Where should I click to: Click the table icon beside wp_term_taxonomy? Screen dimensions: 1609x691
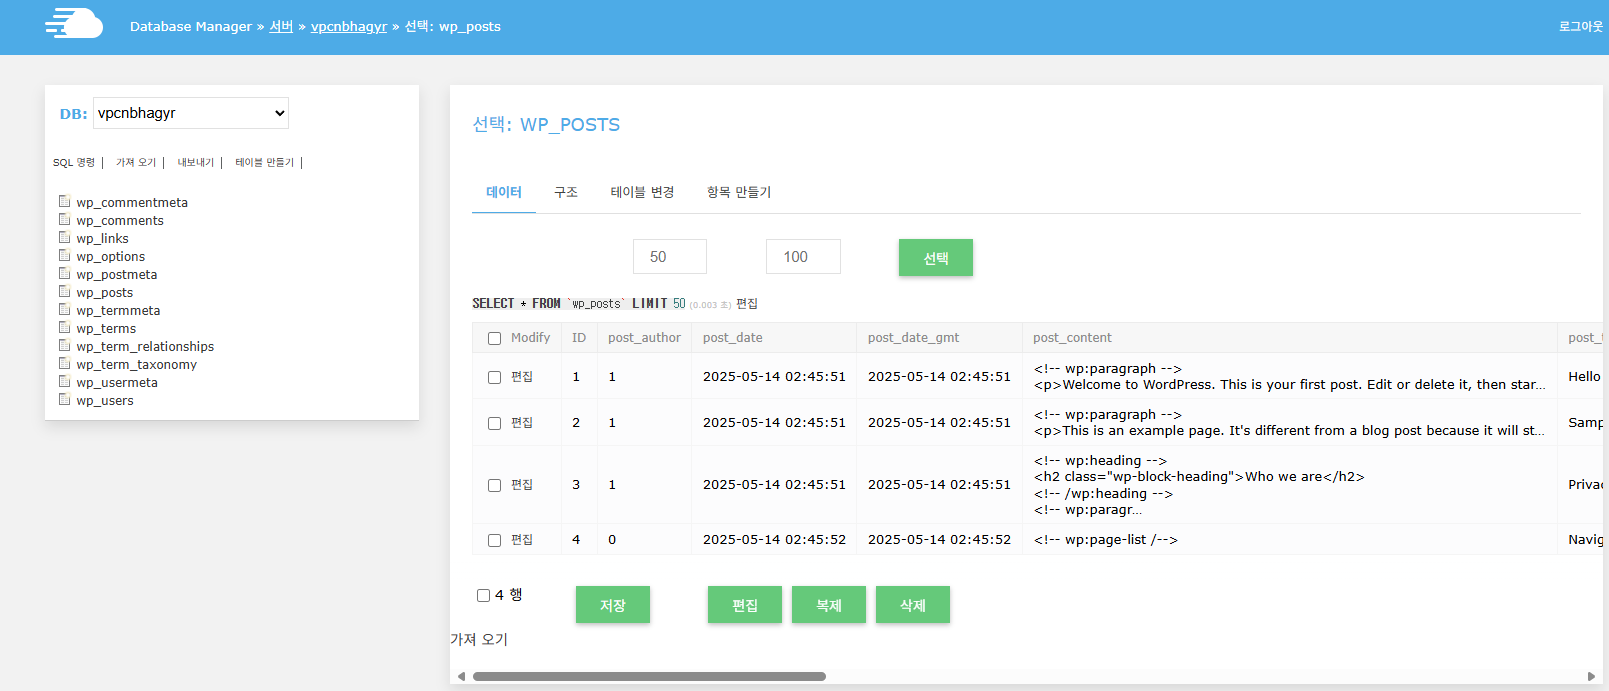click(x=65, y=363)
